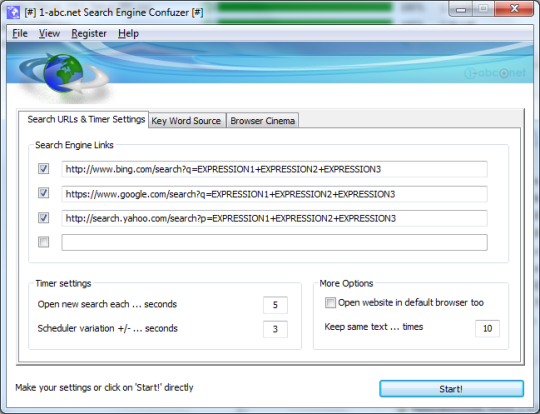
Task: Click the Timer settings group label
Action: [63, 283]
